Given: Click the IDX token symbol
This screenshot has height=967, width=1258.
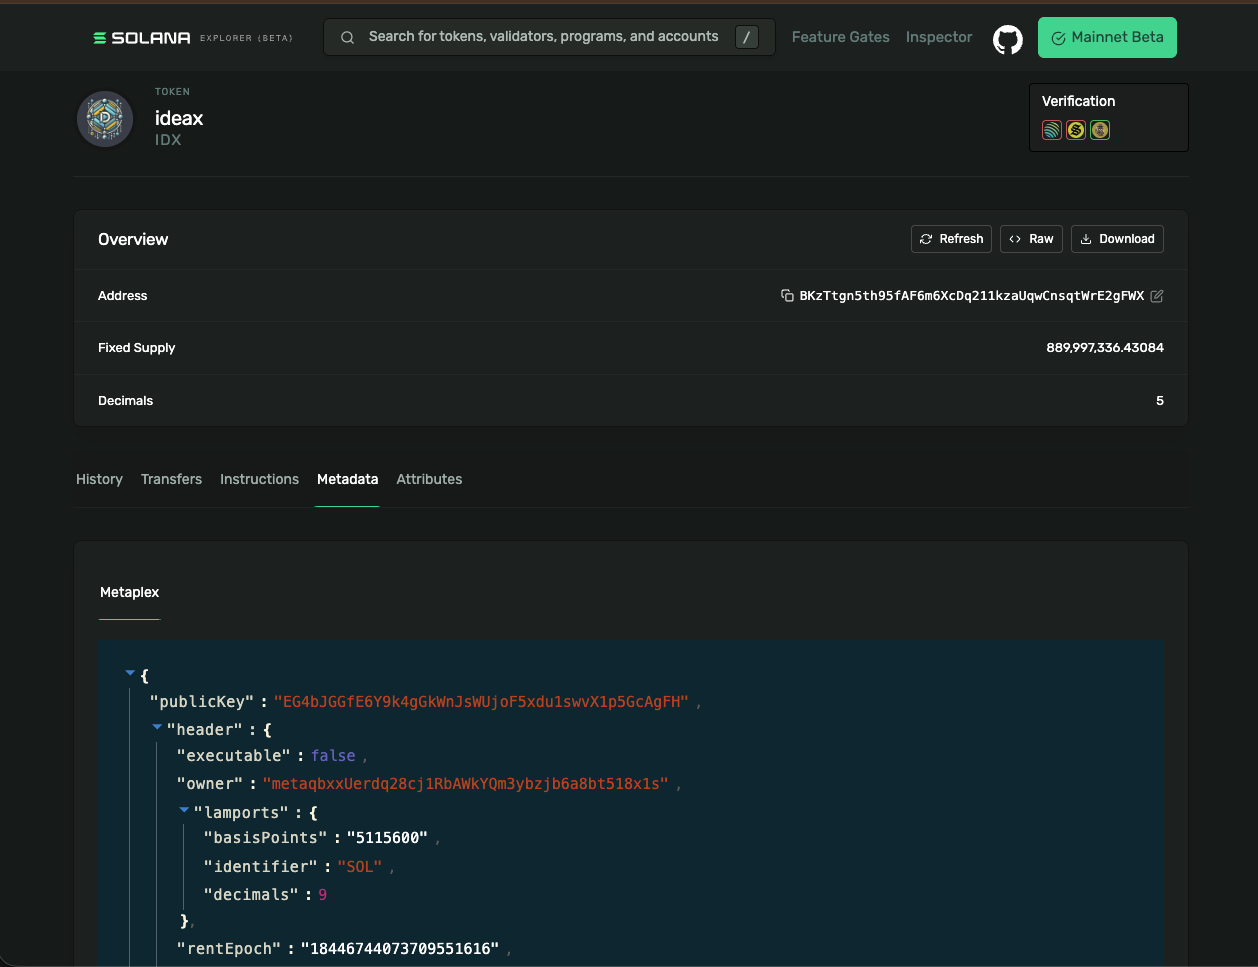Looking at the screenshot, I should [x=168, y=140].
